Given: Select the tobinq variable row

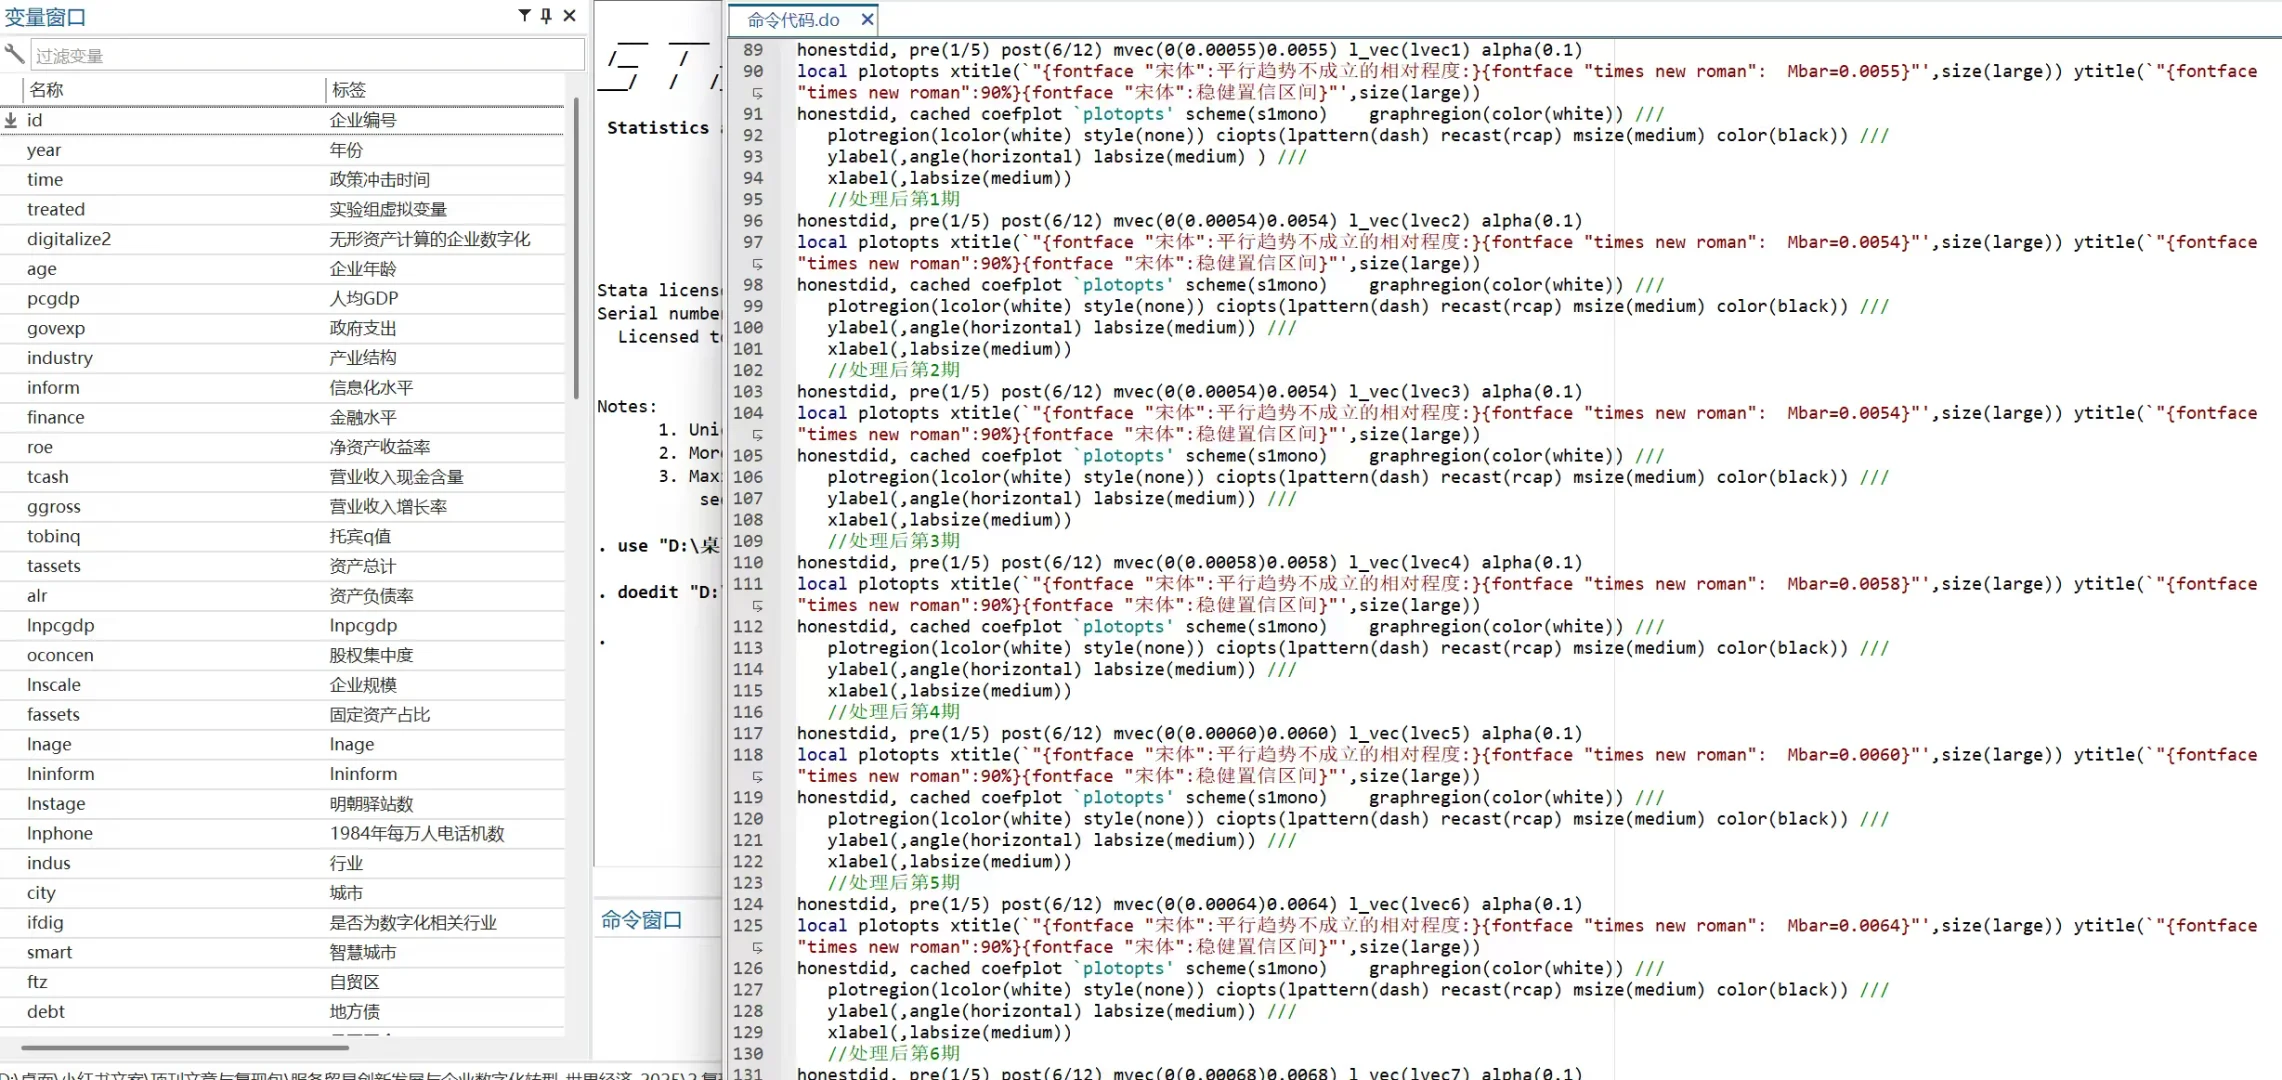Looking at the screenshot, I should click(x=53, y=536).
